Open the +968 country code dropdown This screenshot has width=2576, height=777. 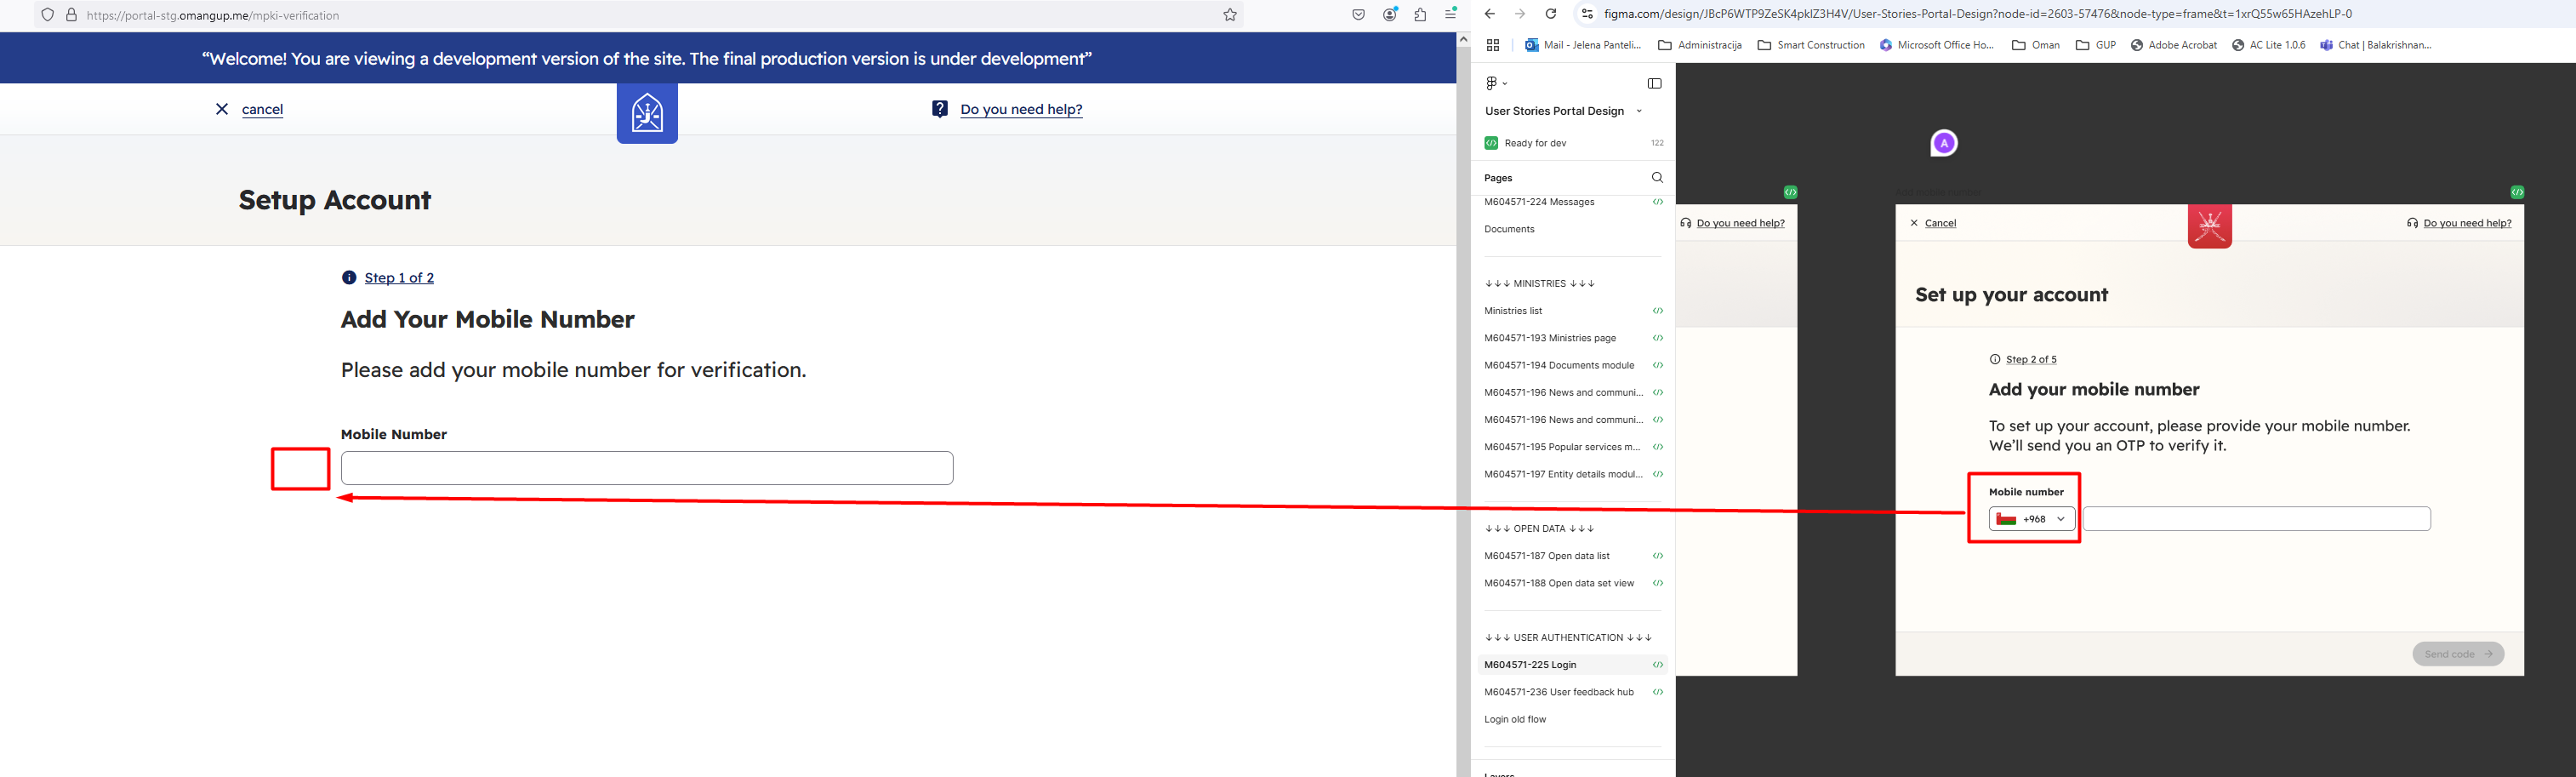click(2031, 519)
